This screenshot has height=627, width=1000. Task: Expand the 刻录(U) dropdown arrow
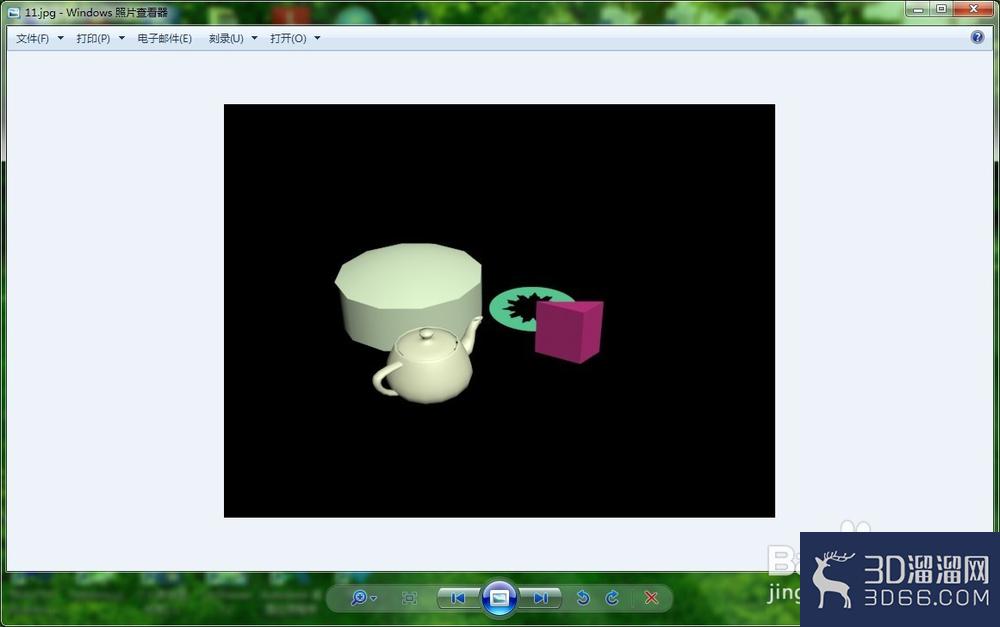(x=254, y=38)
